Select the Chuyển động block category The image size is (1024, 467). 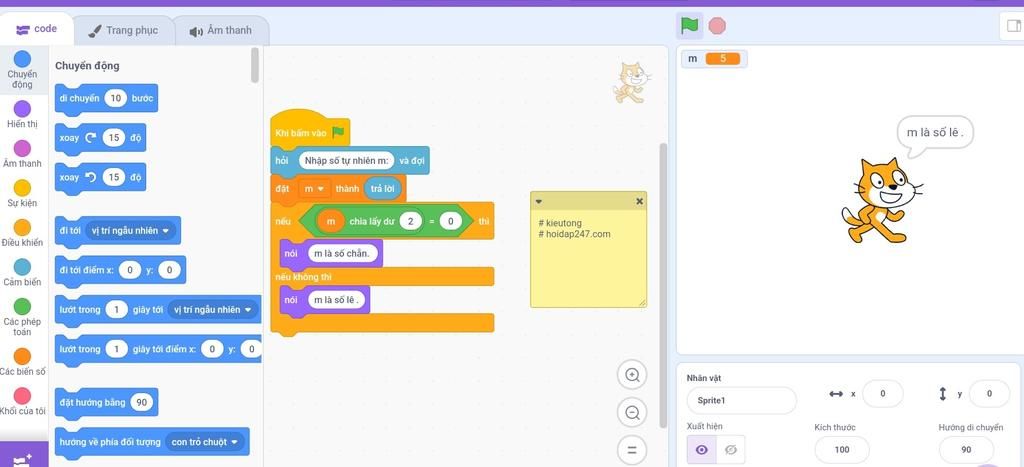pyautogui.click(x=22, y=70)
